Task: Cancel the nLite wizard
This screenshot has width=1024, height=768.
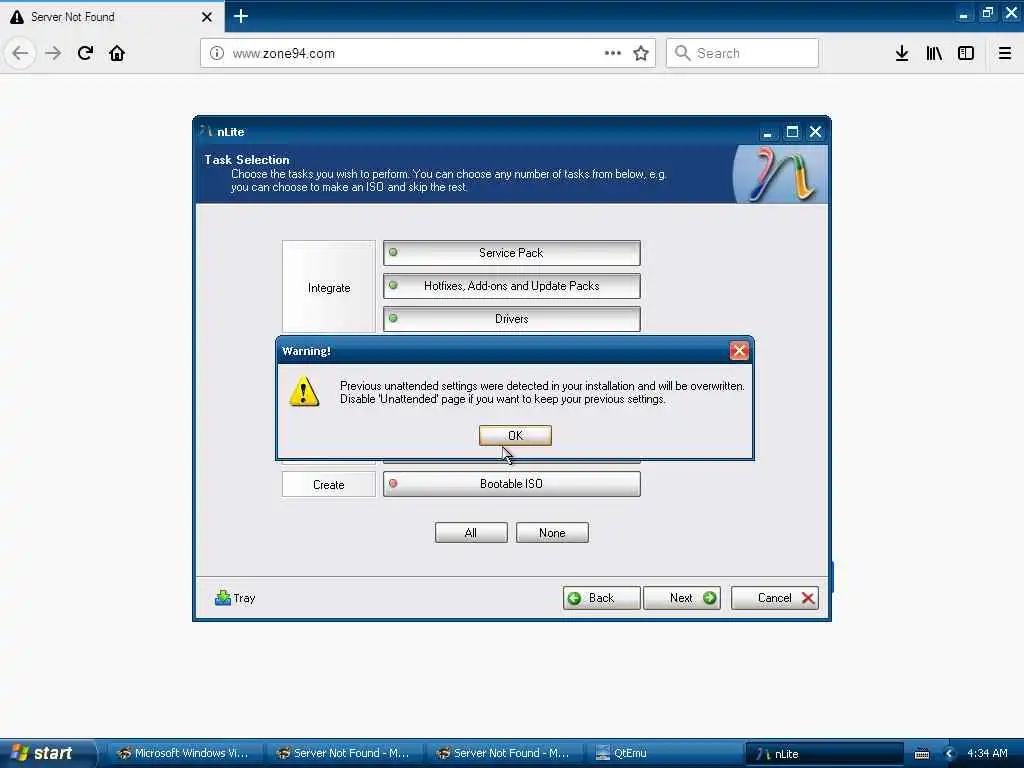Action: (x=775, y=598)
